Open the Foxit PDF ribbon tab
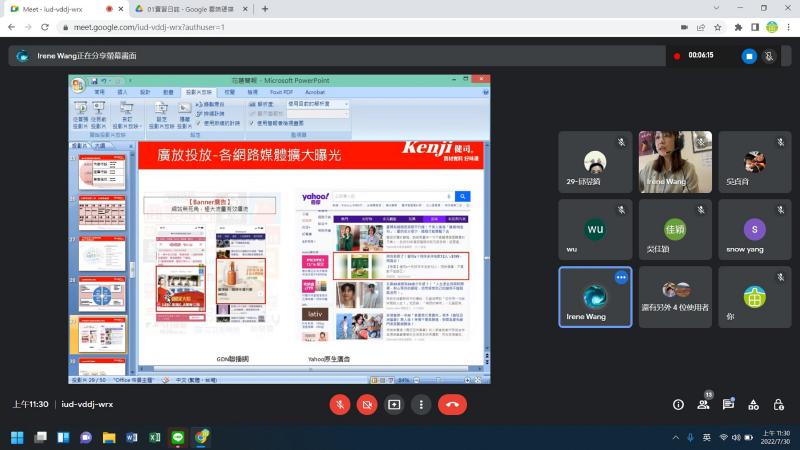 281,92
